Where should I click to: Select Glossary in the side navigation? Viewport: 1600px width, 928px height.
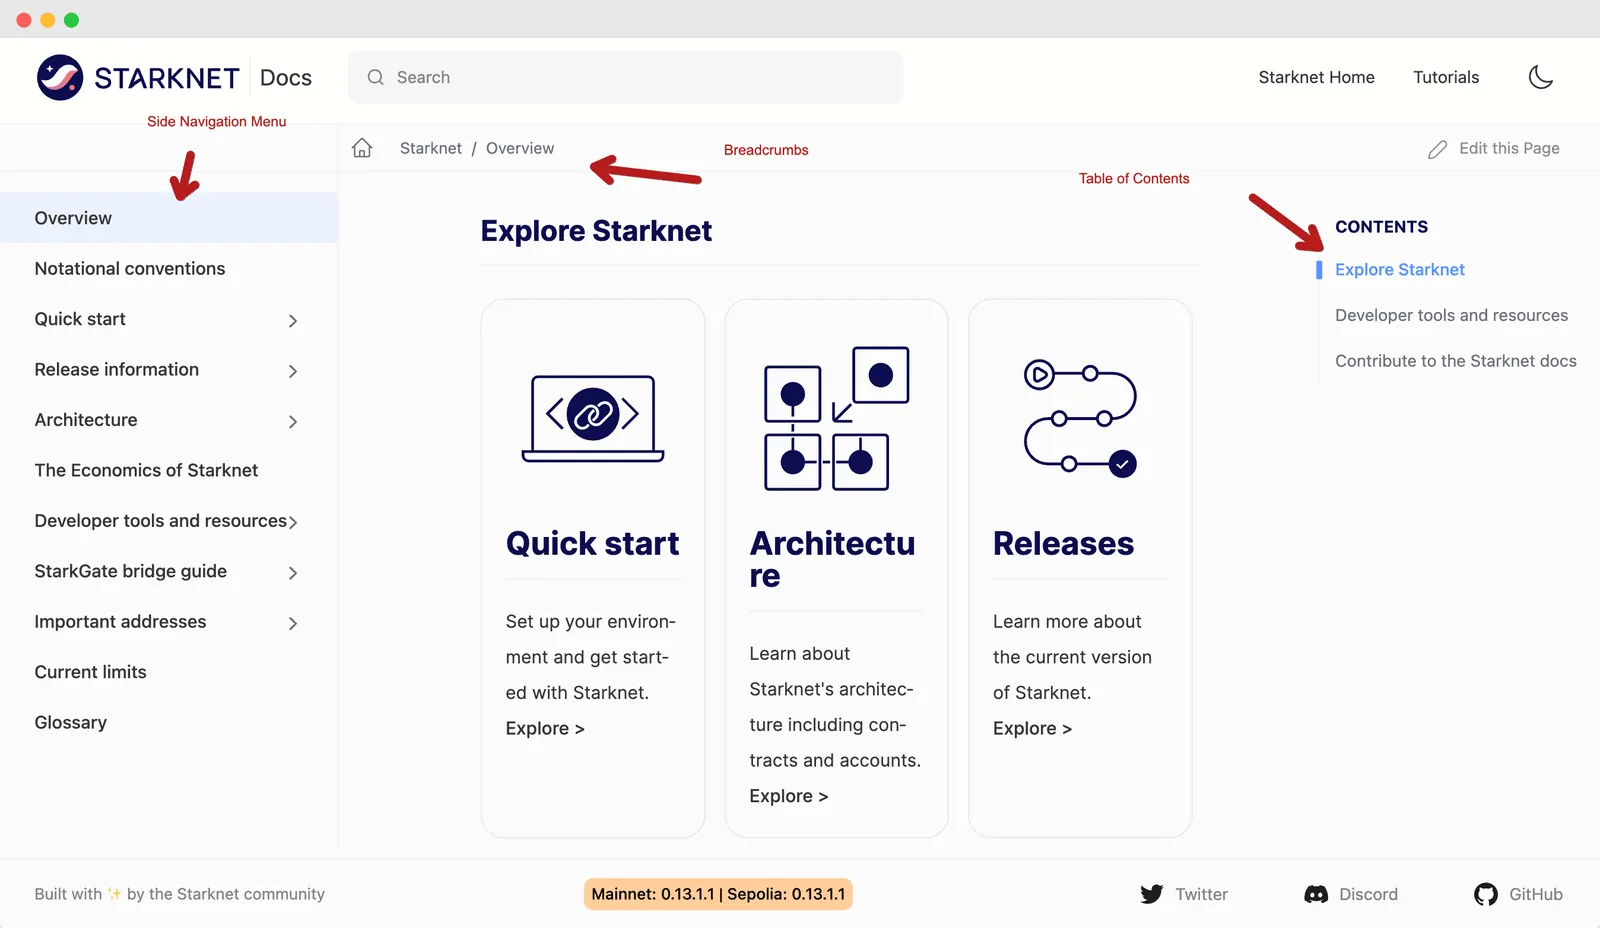(x=70, y=722)
